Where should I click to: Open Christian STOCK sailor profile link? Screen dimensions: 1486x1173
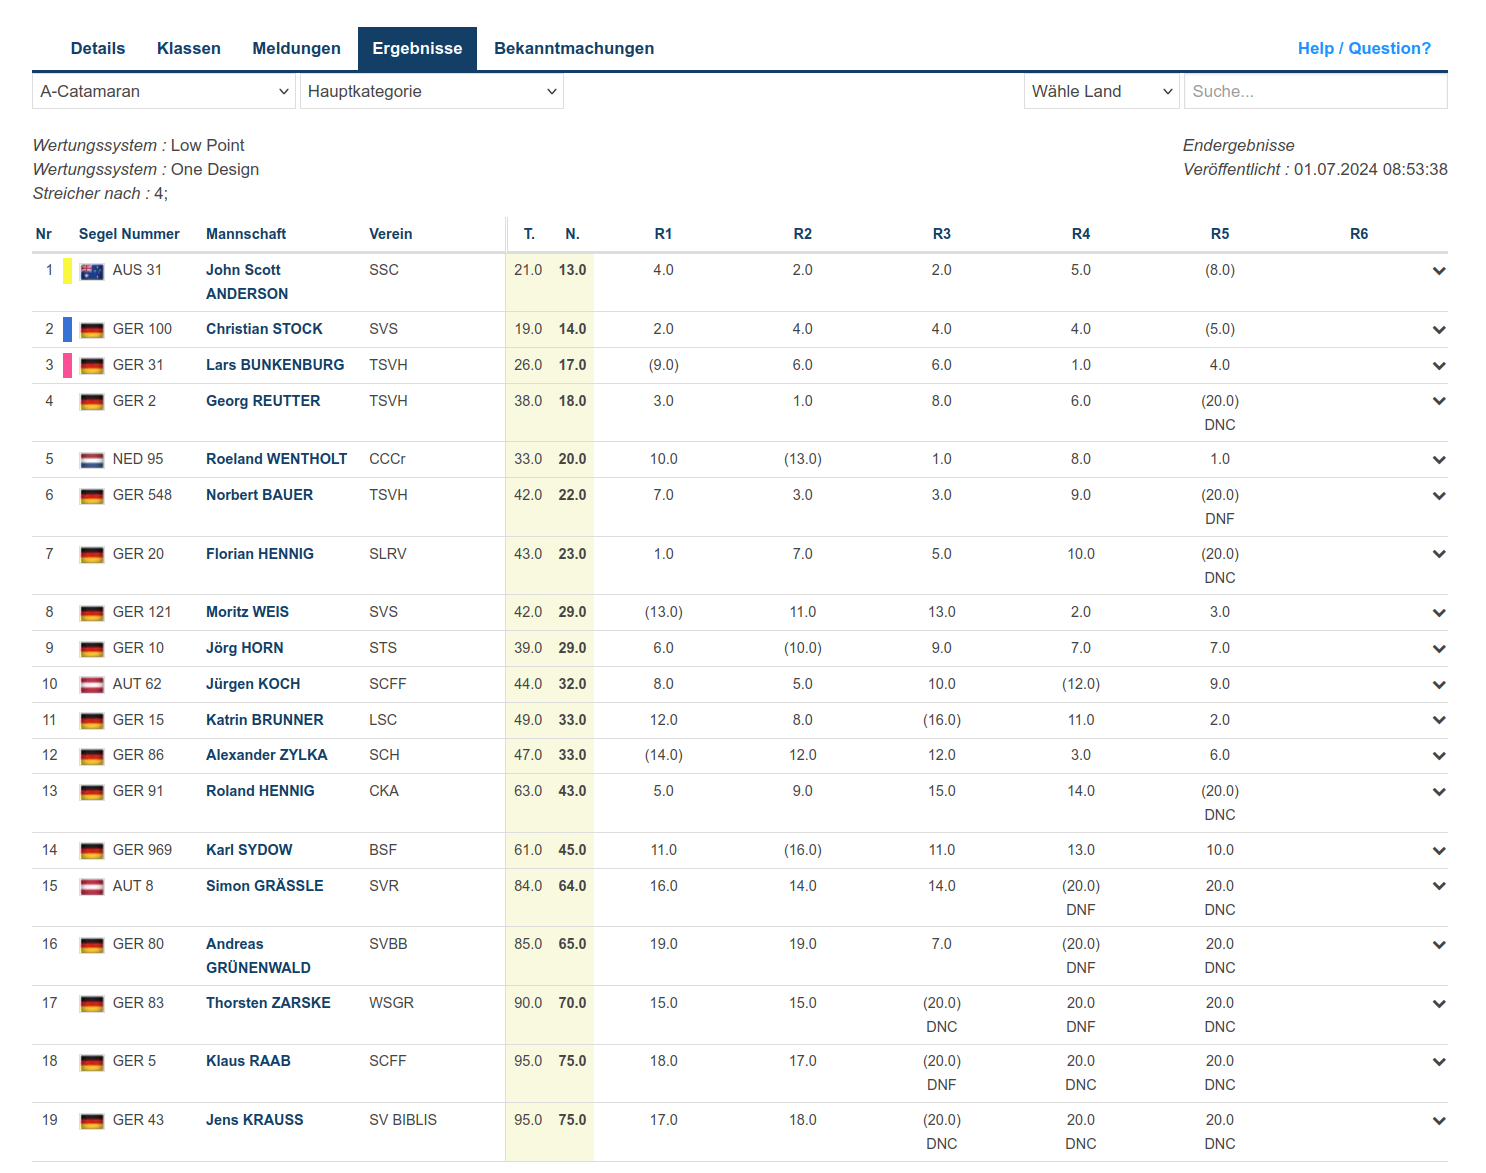pos(264,329)
